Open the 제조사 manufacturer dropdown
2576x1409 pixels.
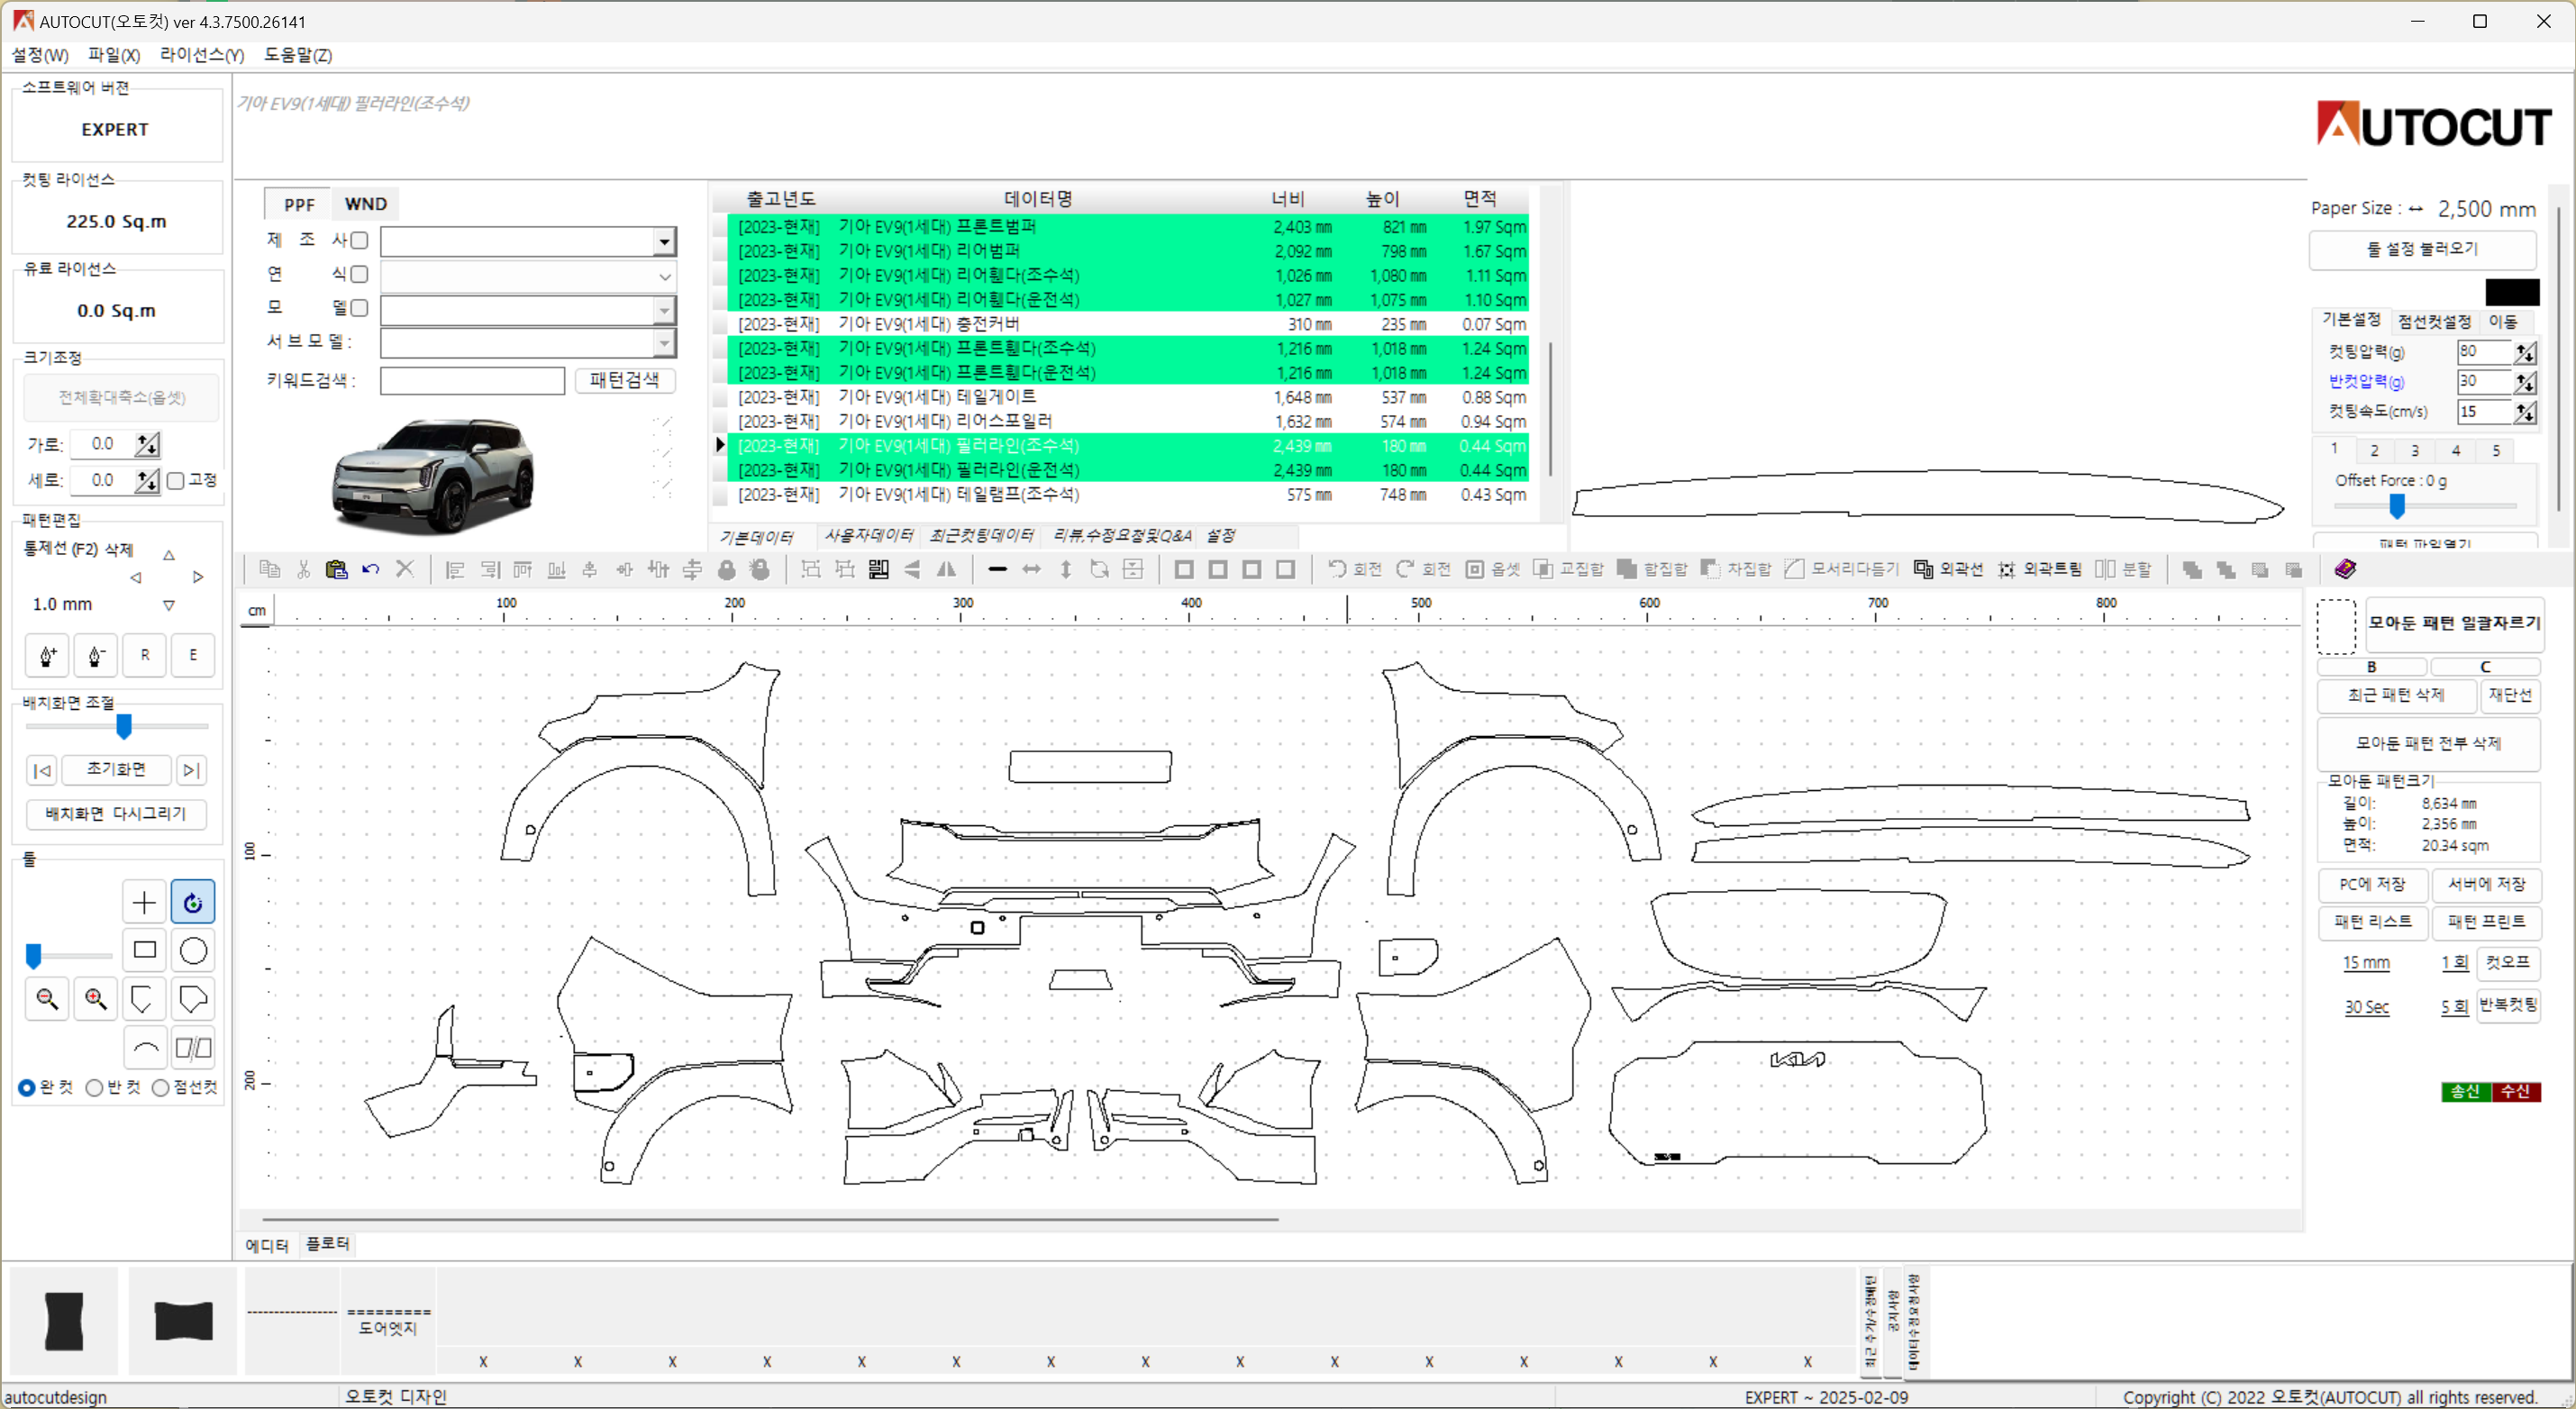coord(664,241)
